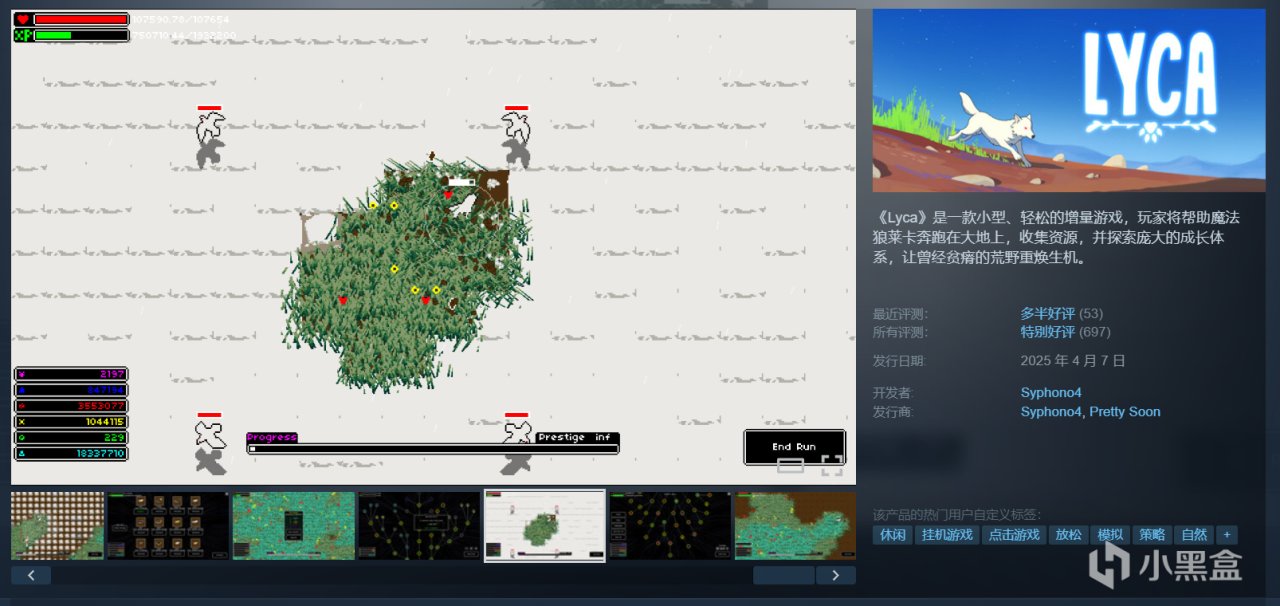
Task: Click the 18337710 cyan resource counter
Action: [70, 454]
